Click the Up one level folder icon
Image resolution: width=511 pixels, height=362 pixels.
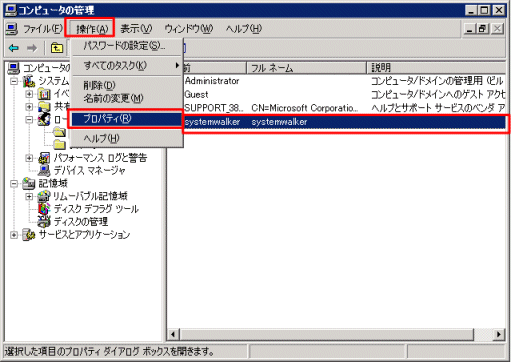[x=57, y=48]
